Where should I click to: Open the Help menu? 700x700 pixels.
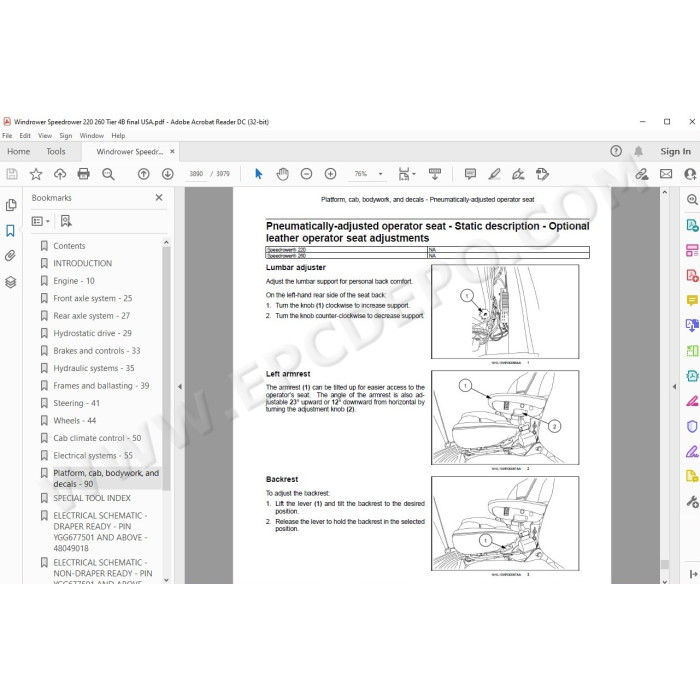click(x=118, y=135)
